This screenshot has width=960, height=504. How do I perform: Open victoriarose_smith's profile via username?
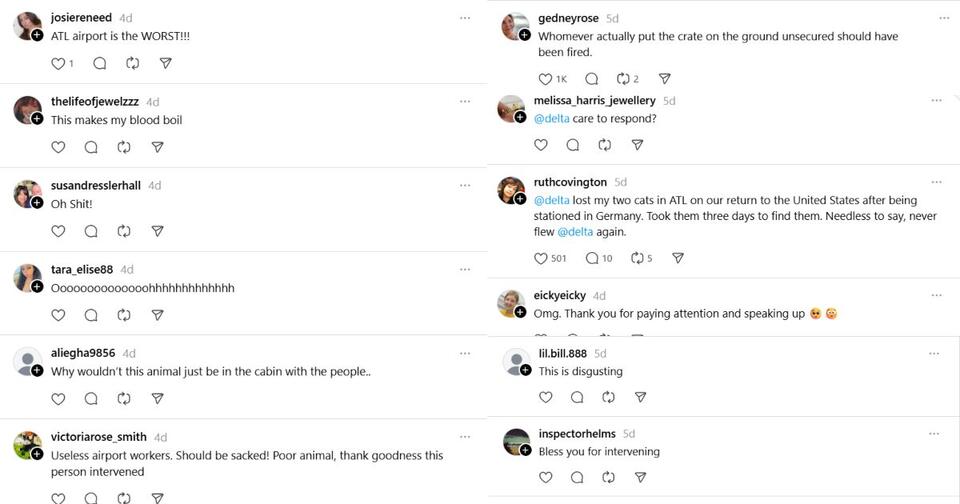99,437
